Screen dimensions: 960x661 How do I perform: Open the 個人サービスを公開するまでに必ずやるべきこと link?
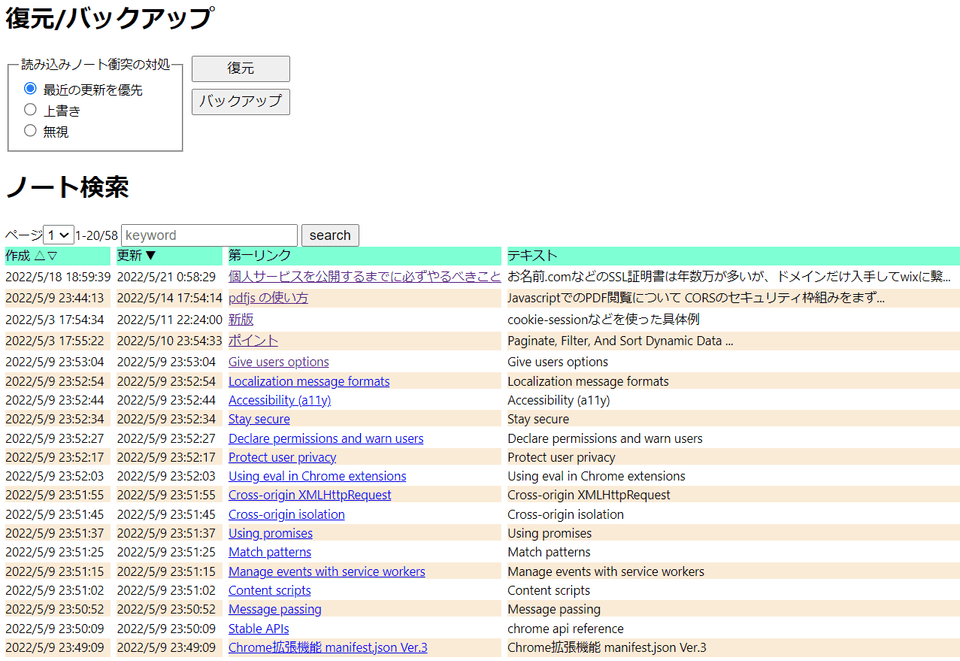coord(364,277)
